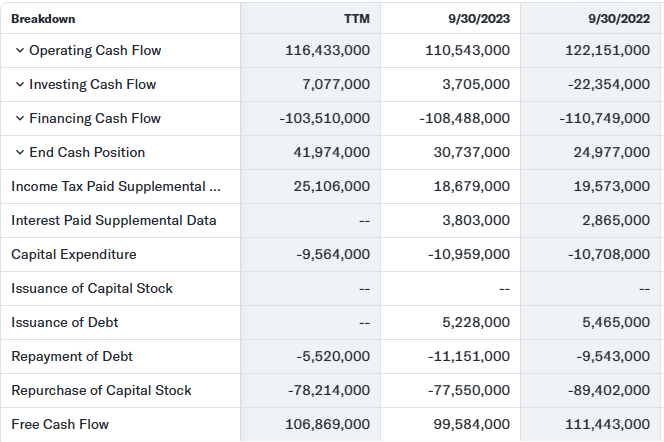This screenshot has width=664, height=442.
Task: Select the value -9,564,000
Action: tap(333, 254)
